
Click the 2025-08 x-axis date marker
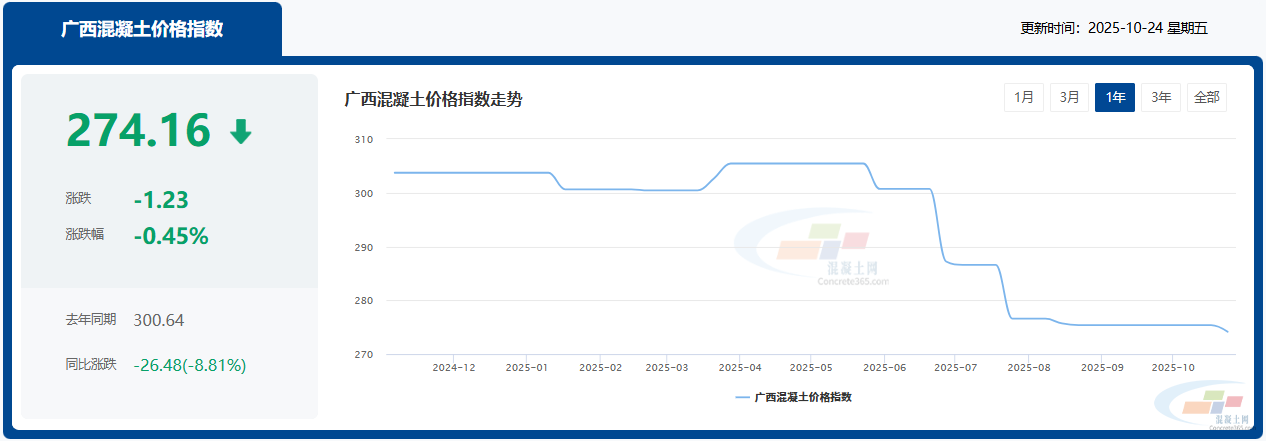point(1028,368)
